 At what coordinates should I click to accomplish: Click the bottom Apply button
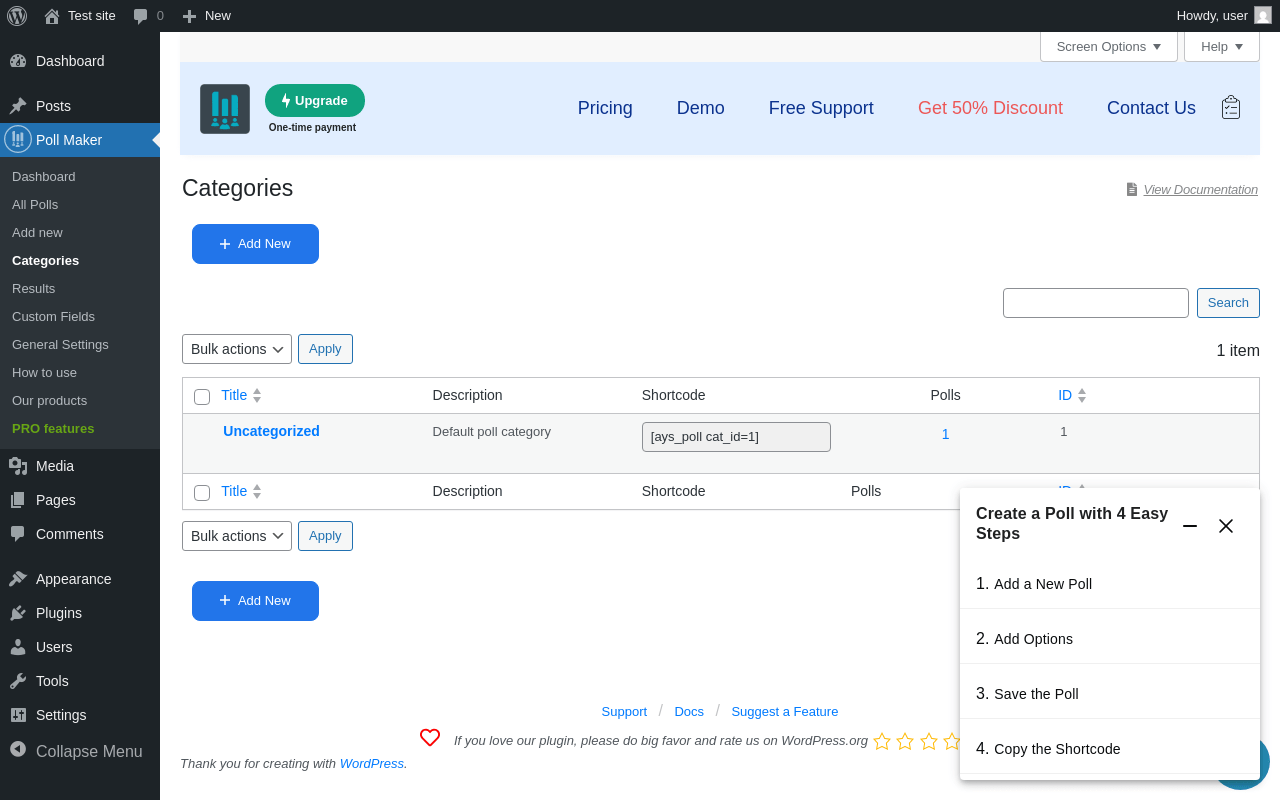(325, 536)
